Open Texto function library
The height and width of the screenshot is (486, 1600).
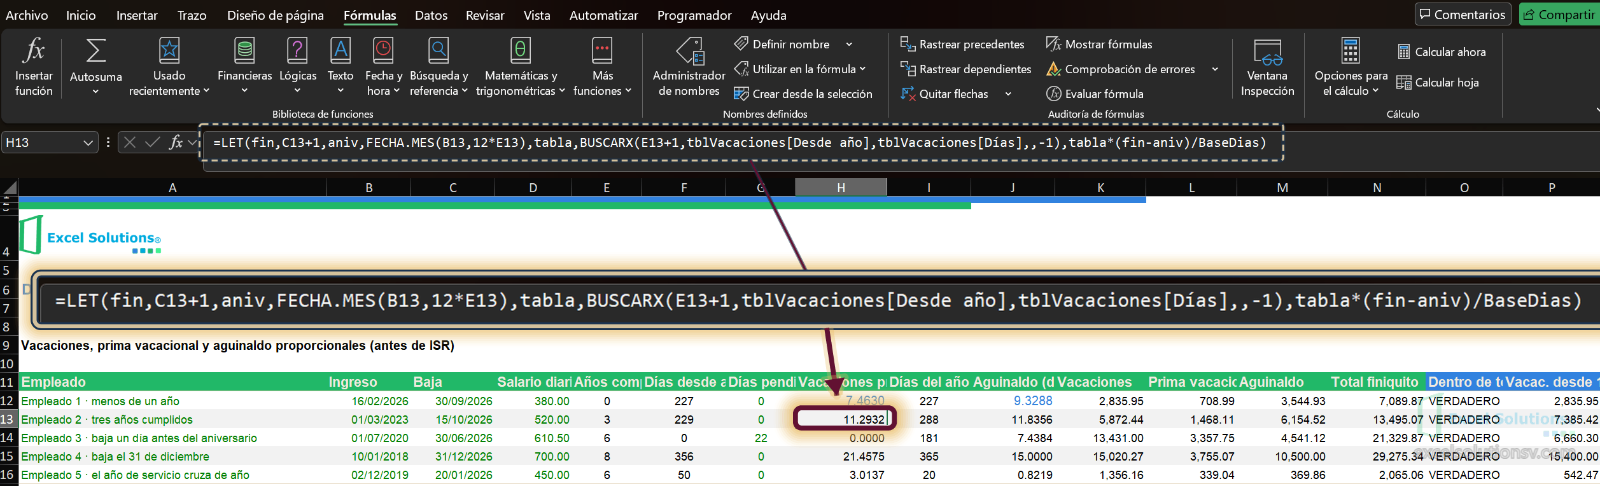click(340, 66)
